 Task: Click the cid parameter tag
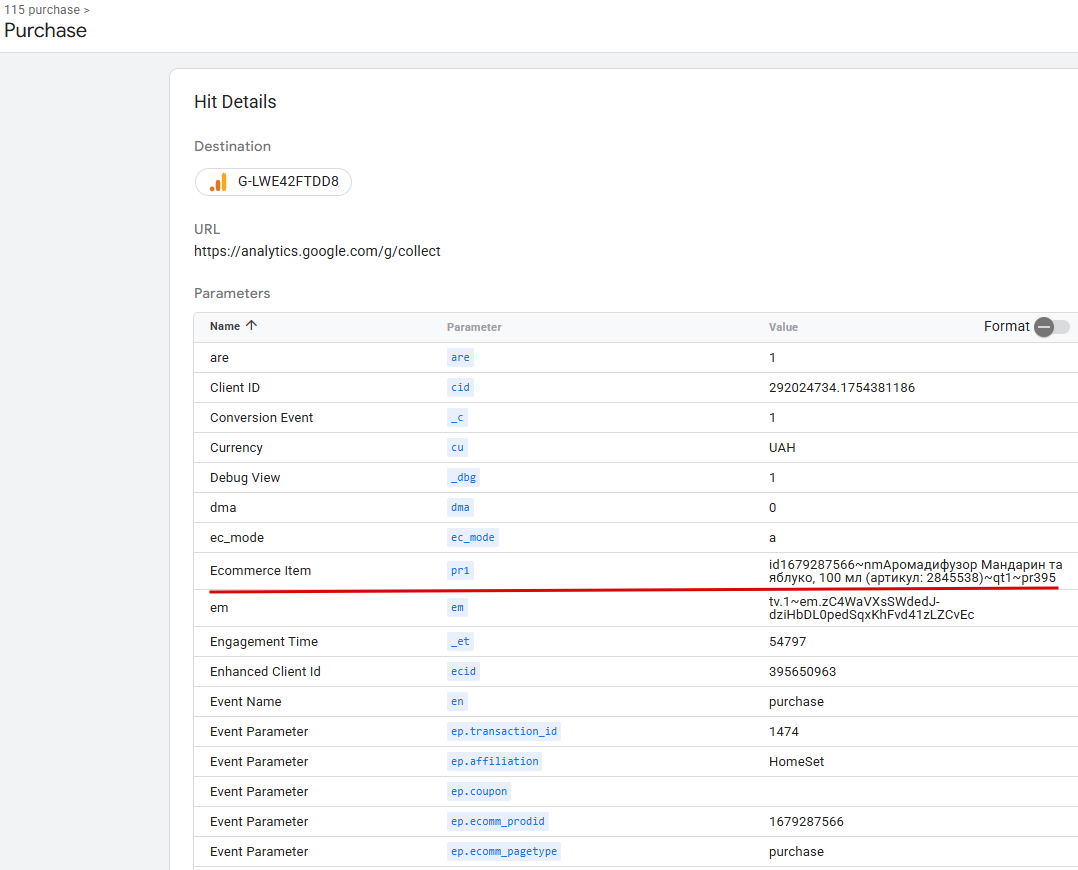pos(460,387)
